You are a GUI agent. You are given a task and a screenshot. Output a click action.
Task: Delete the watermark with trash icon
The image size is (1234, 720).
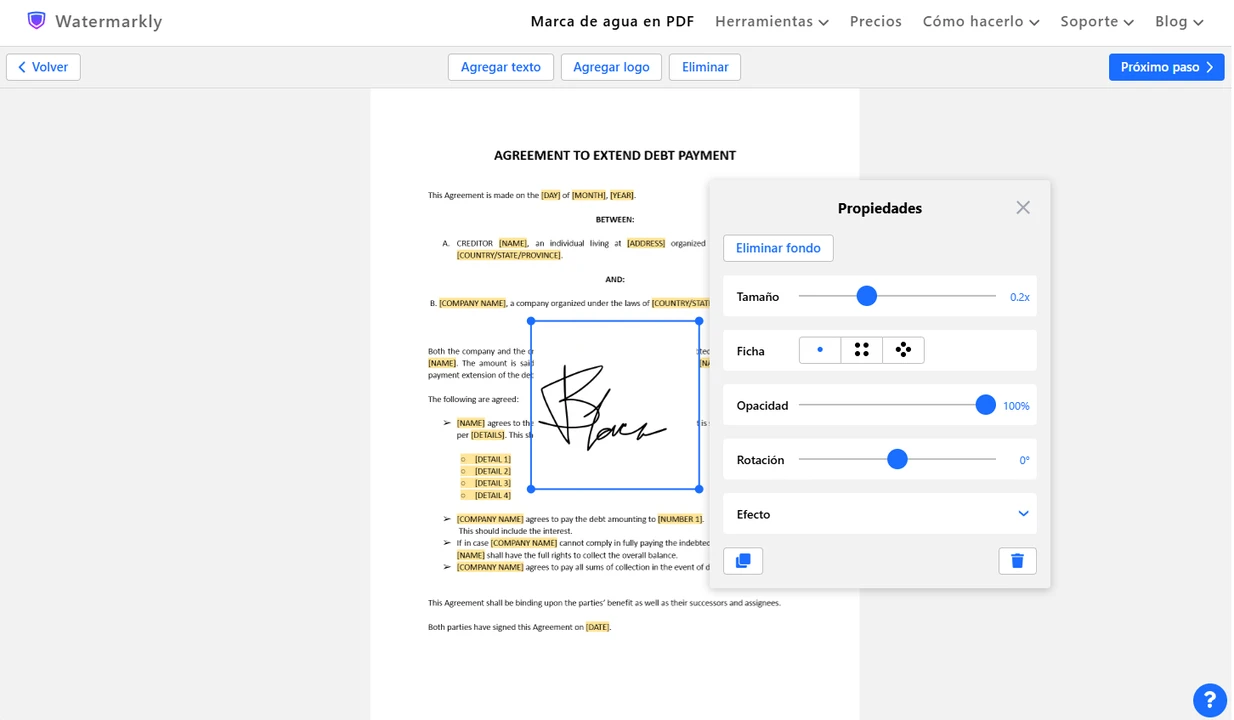[1017, 561]
